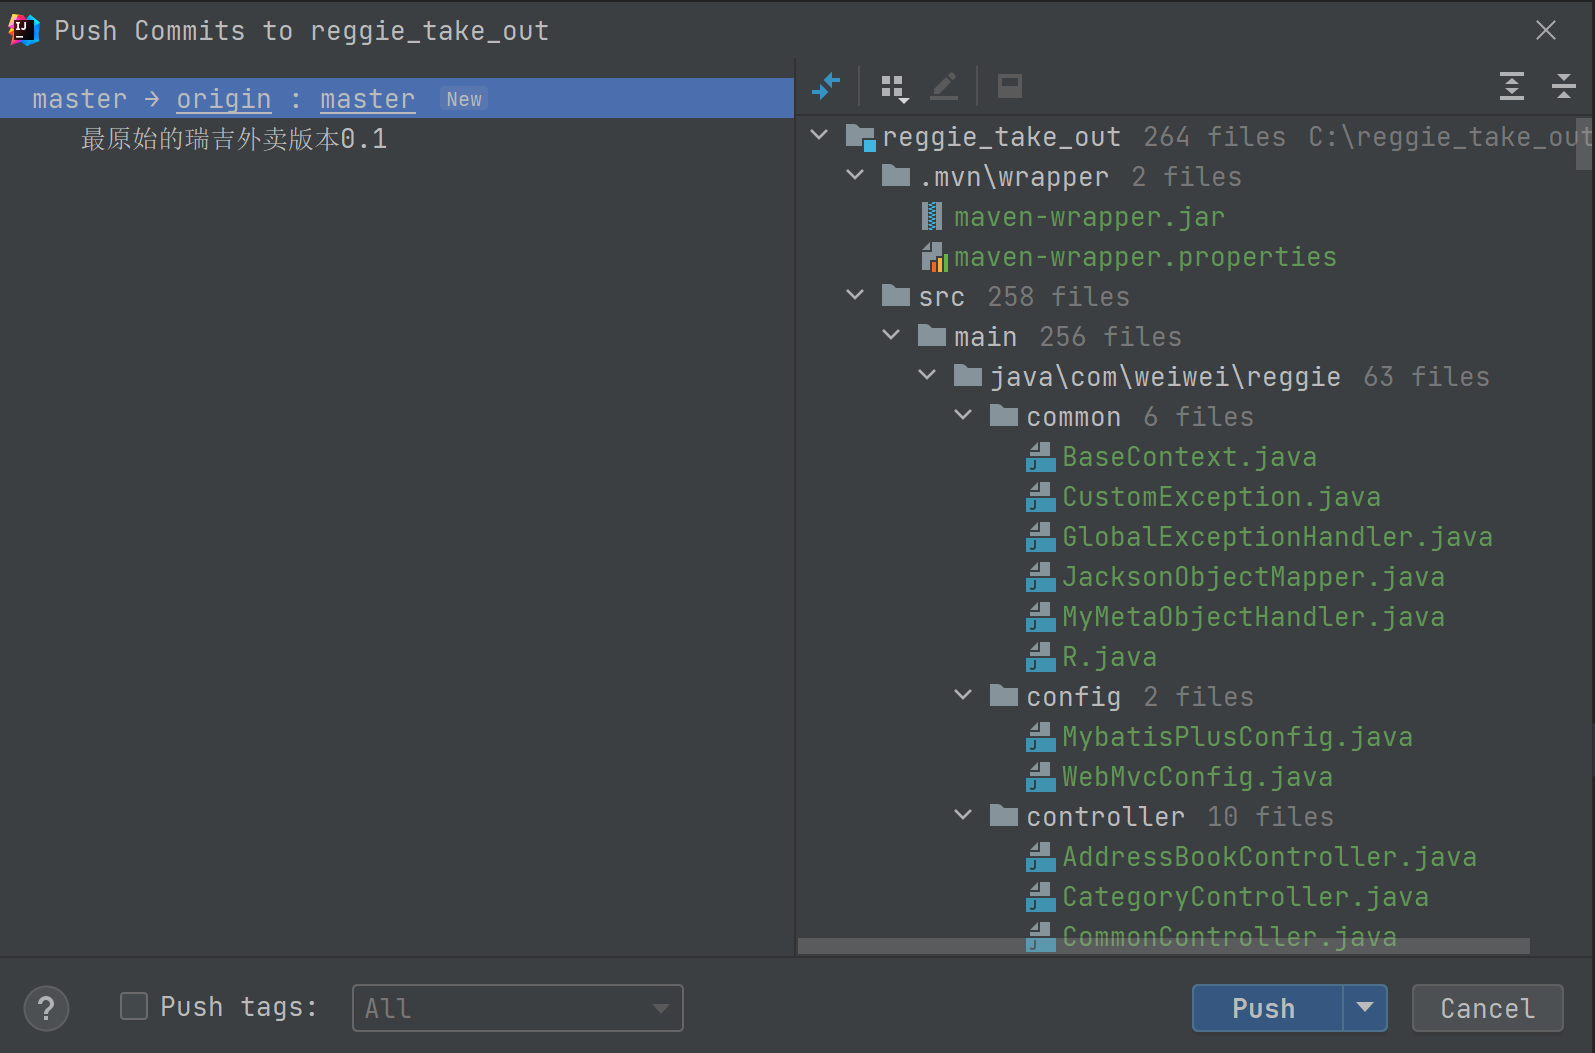Select the maven-wrapper.properties file
The image size is (1595, 1053).
coord(1145,257)
